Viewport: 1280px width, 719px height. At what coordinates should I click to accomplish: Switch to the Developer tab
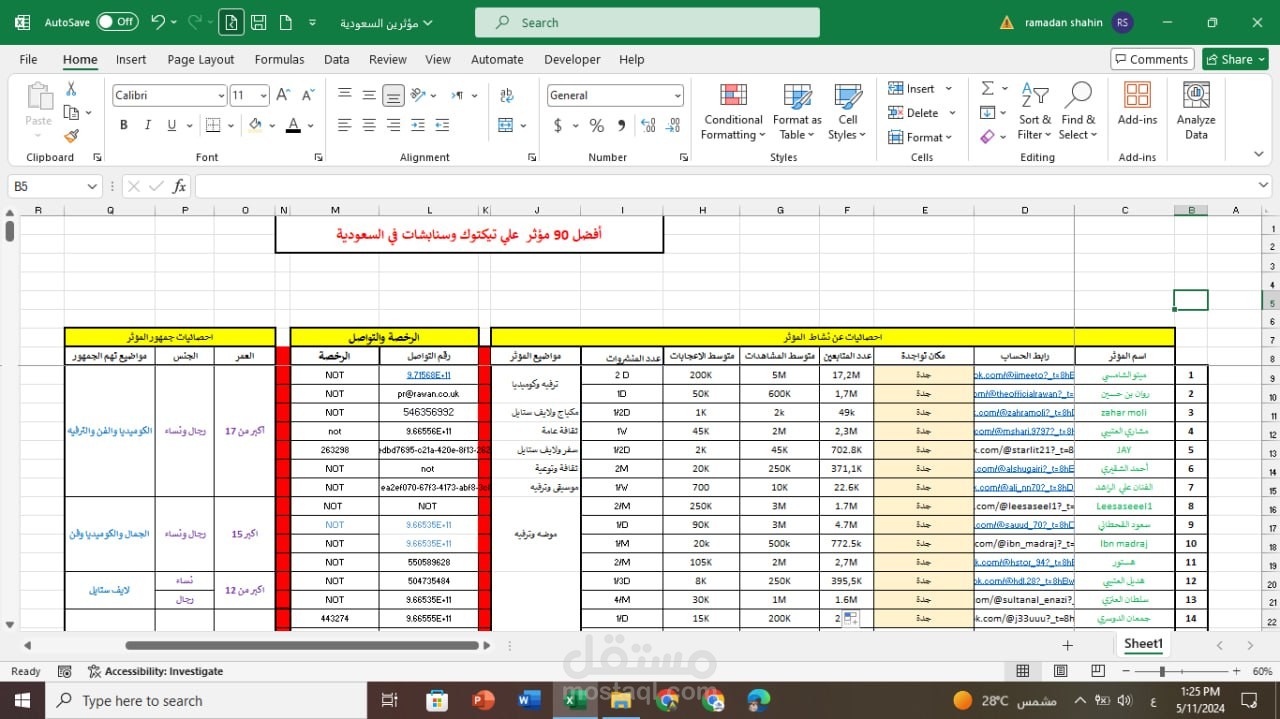coord(572,59)
